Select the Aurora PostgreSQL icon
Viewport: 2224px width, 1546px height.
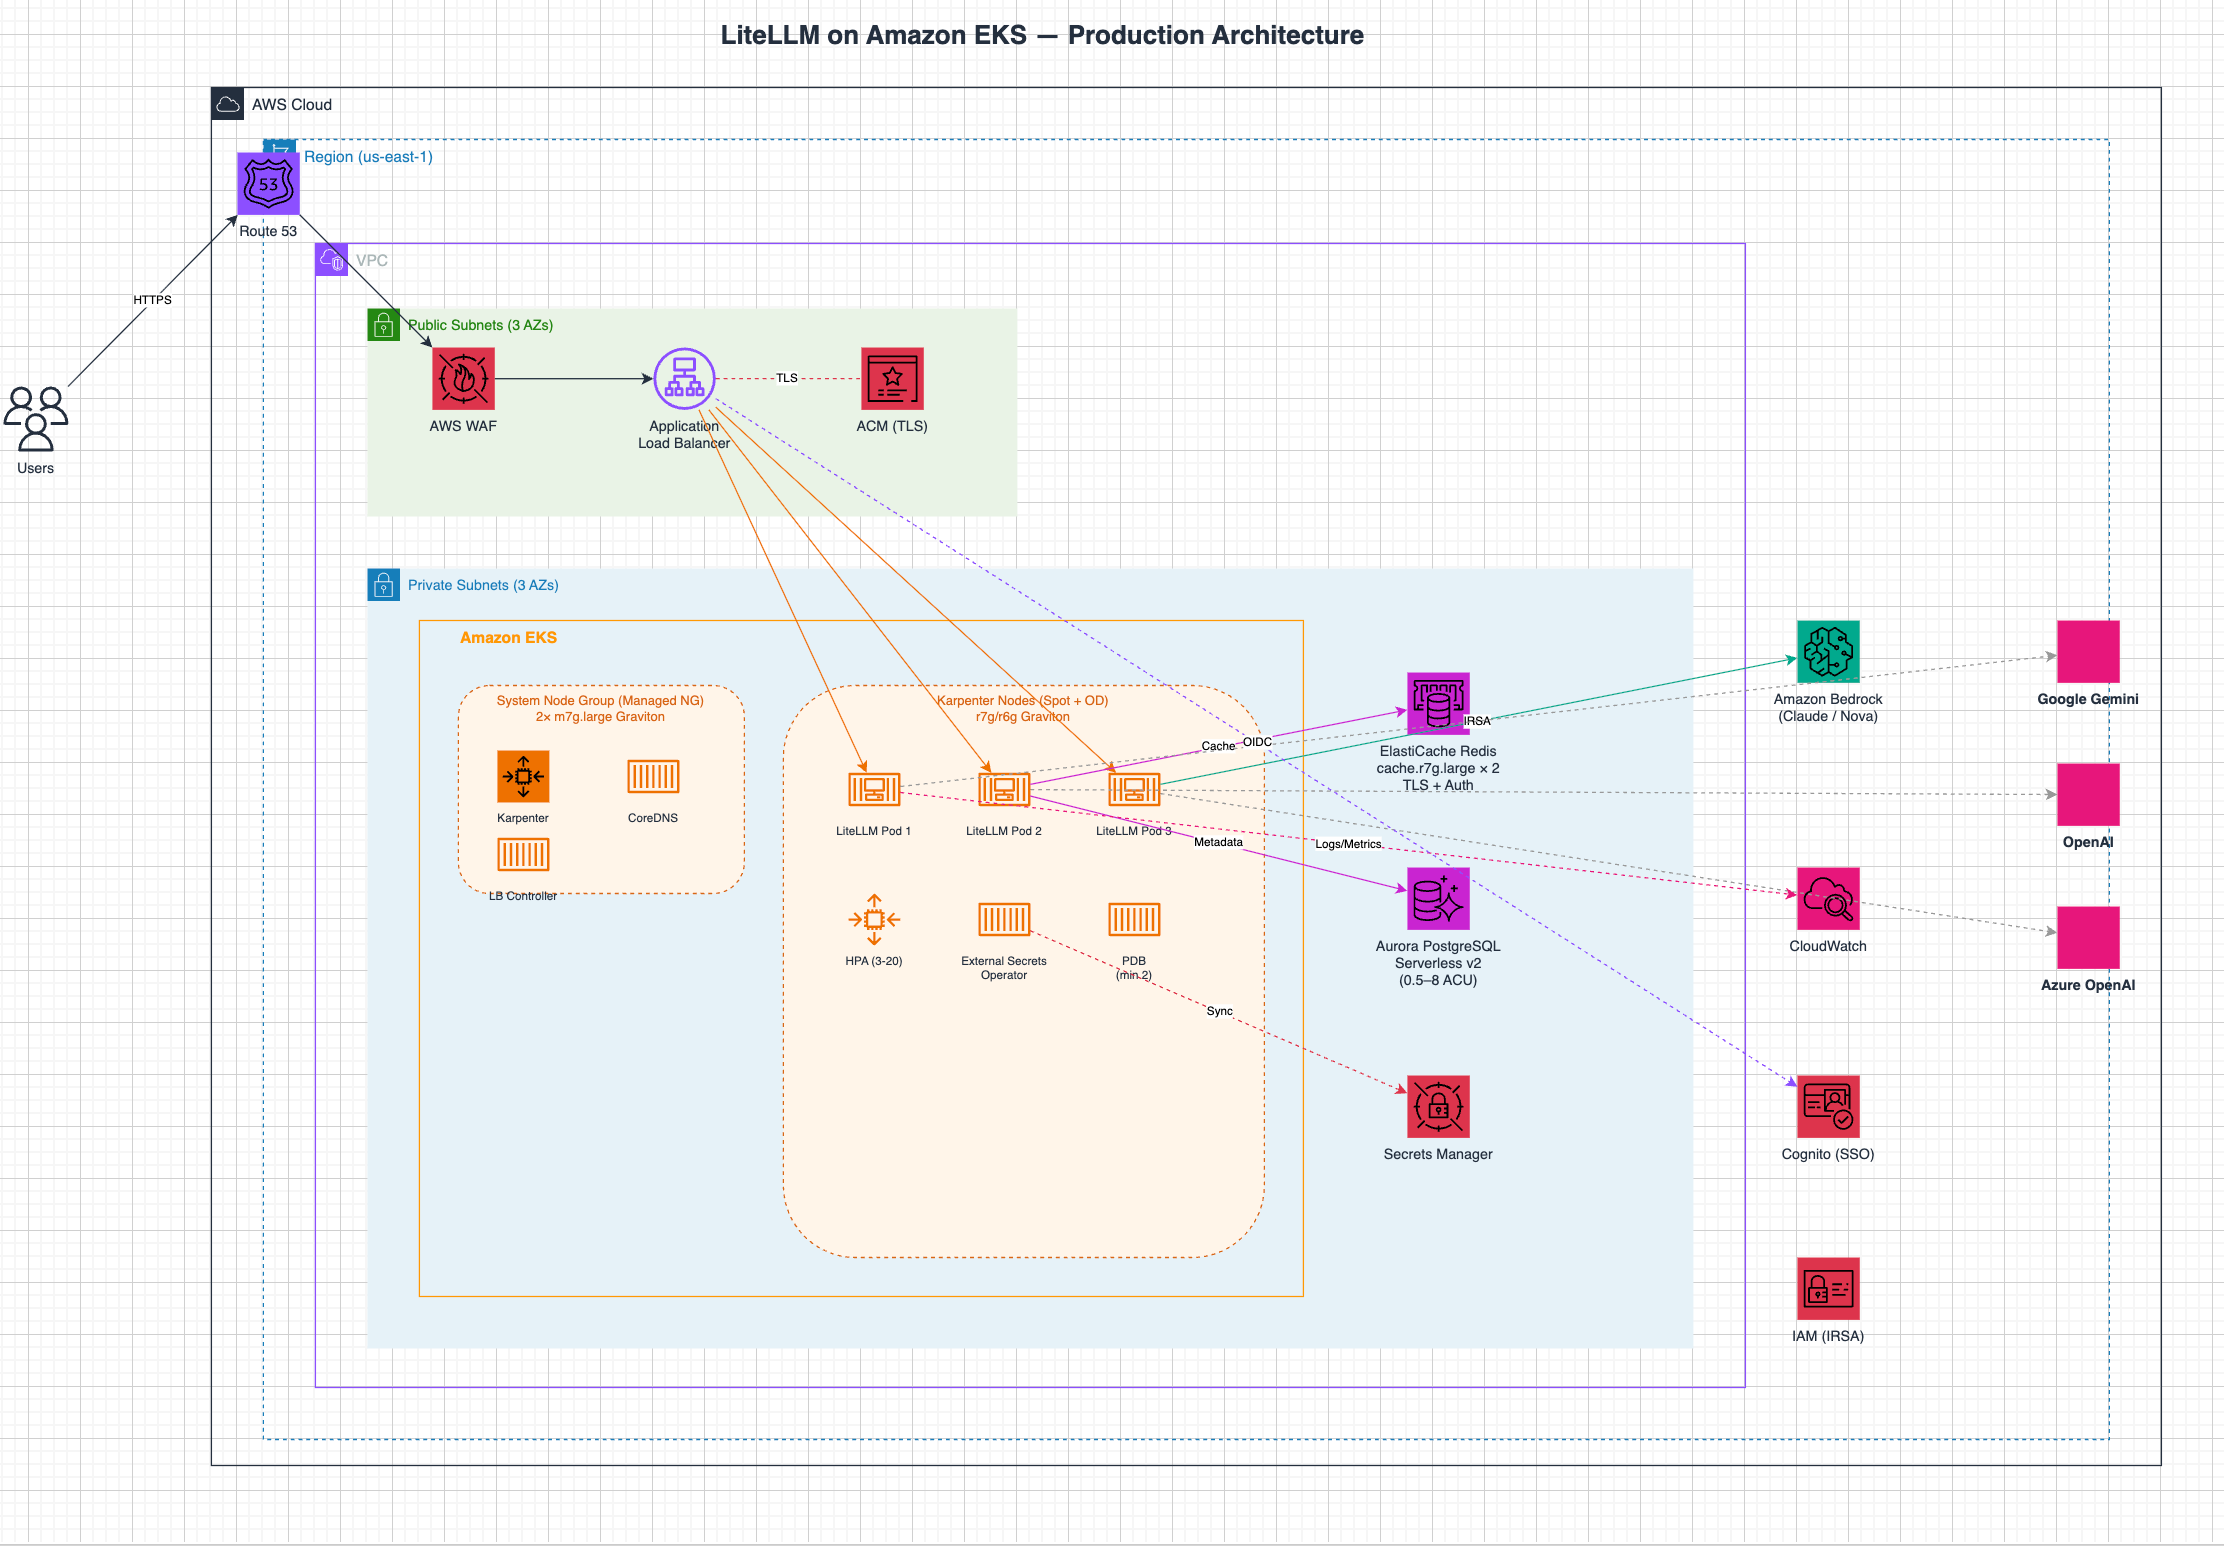pos(1438,899)
